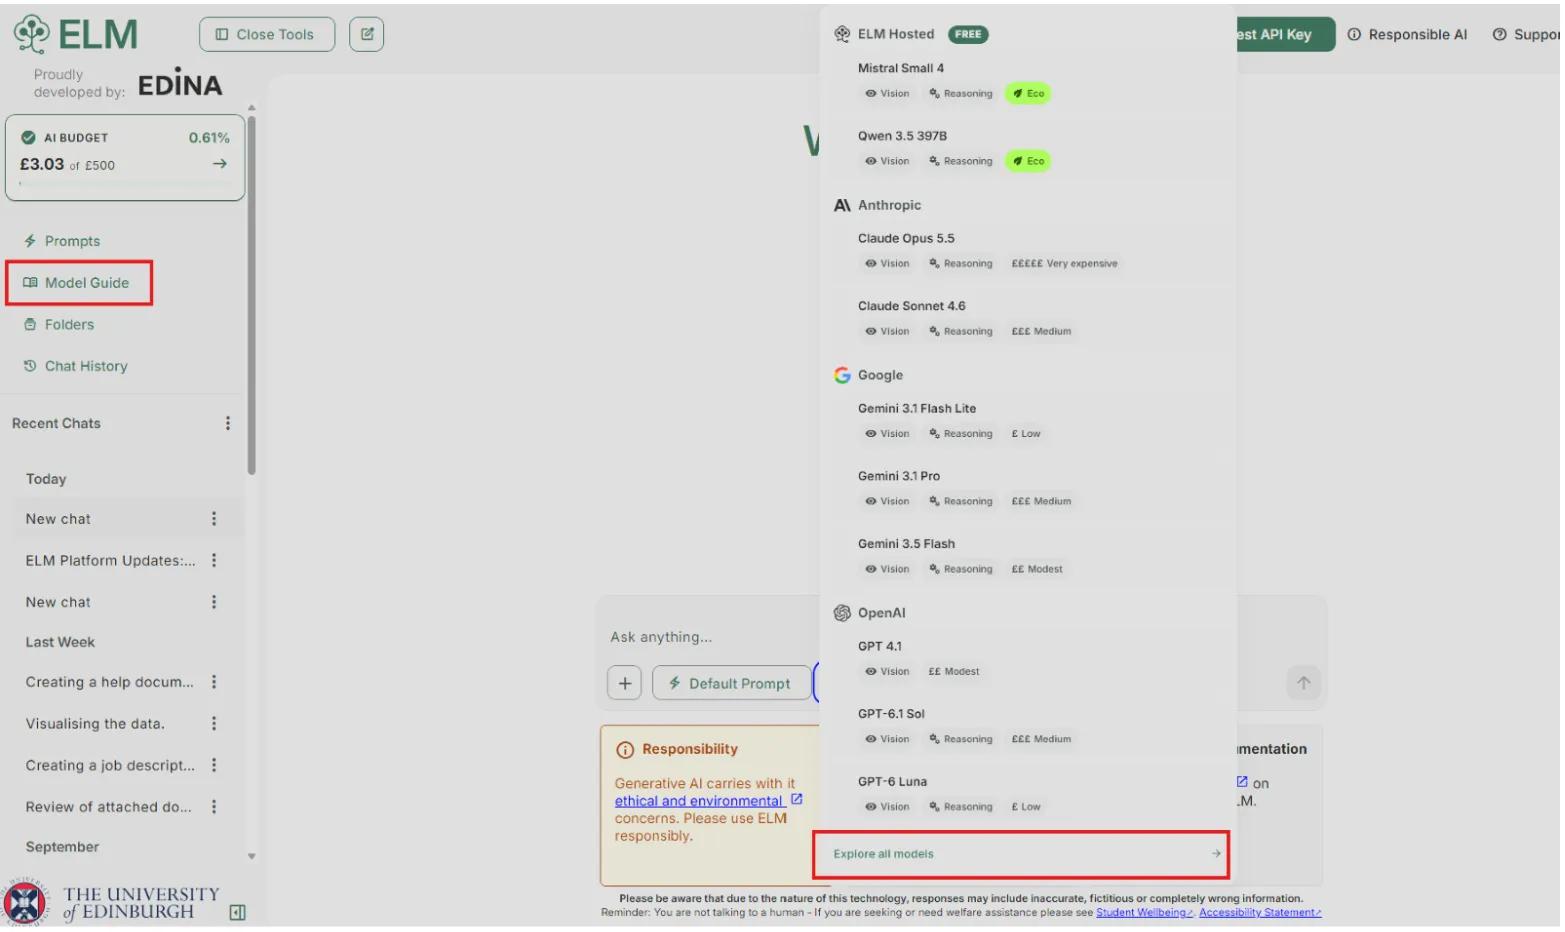The image size is (1565, 932).
Task: Open options for Review of attached chat
Action: pos(214,807)
